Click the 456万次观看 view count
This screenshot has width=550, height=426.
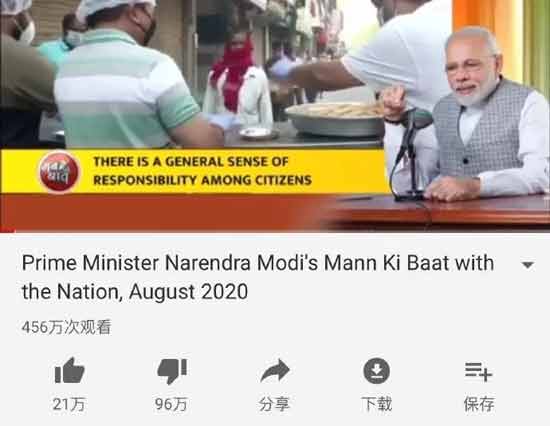[66, 327]
